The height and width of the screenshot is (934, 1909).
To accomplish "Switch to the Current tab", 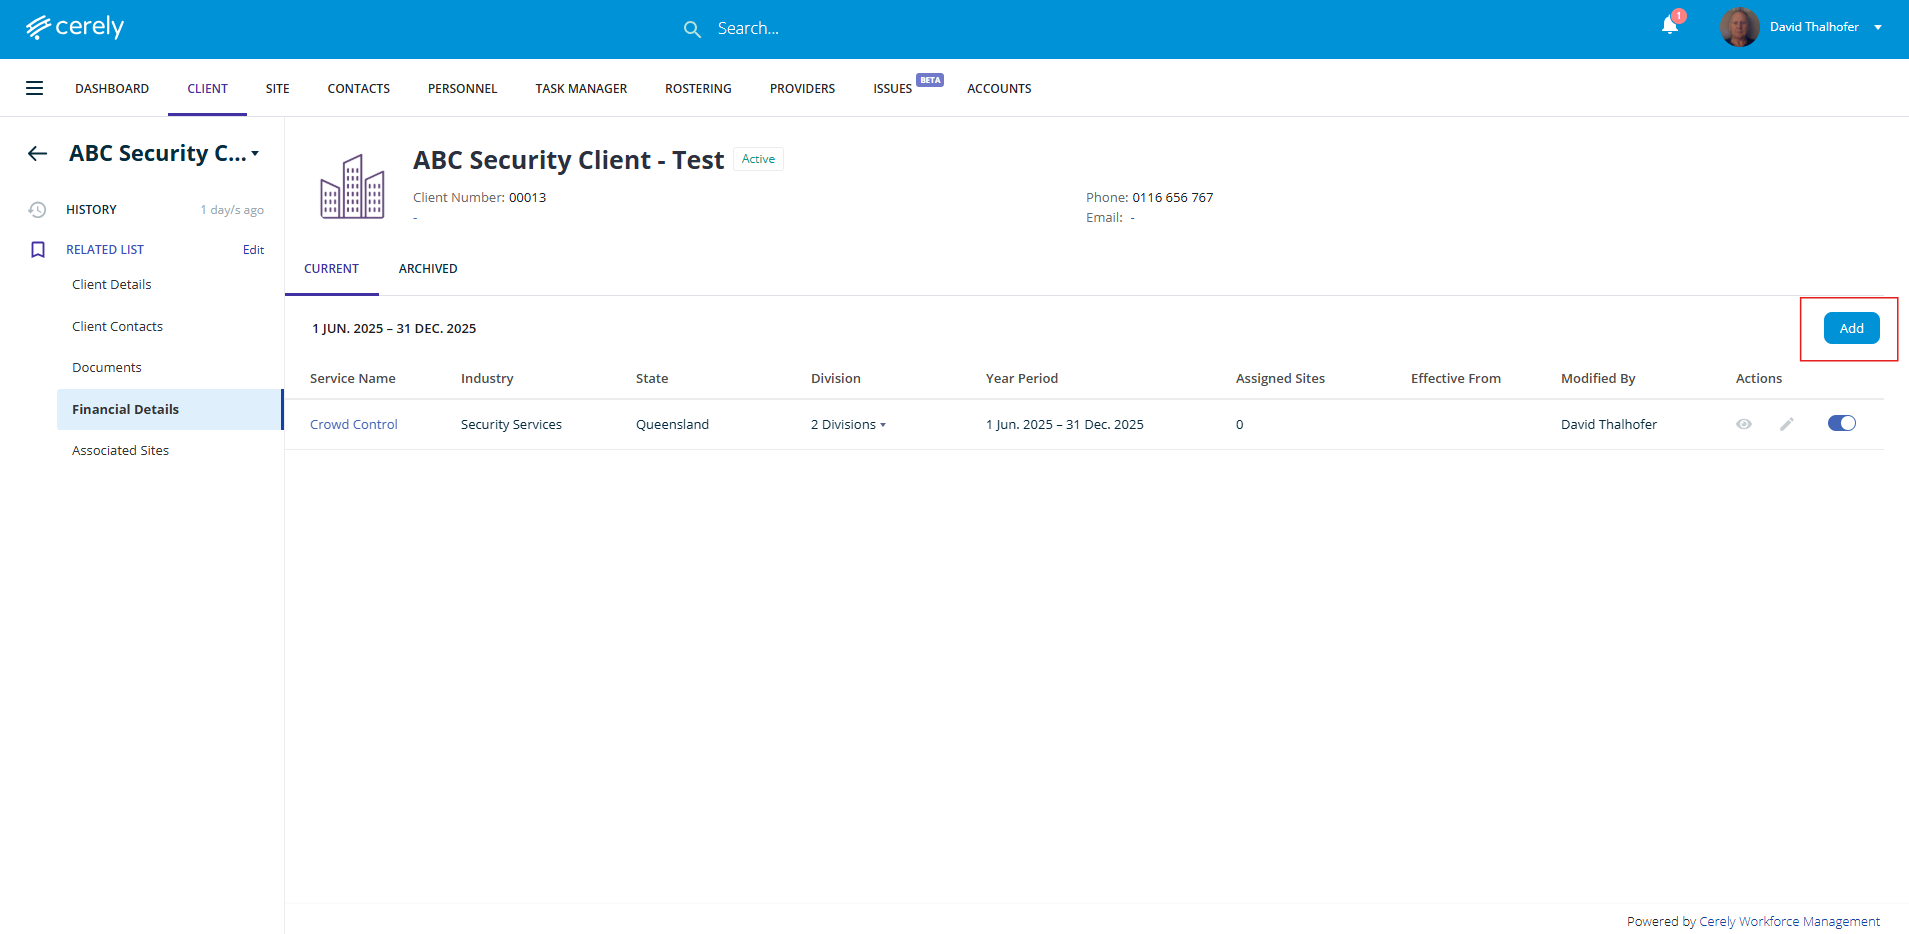I will point(331,268).
